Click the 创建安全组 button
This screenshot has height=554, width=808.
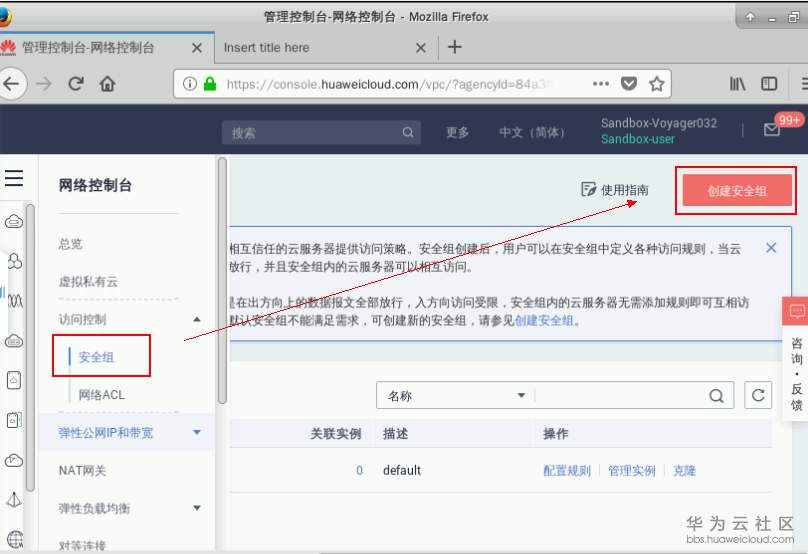coord(737,191)
